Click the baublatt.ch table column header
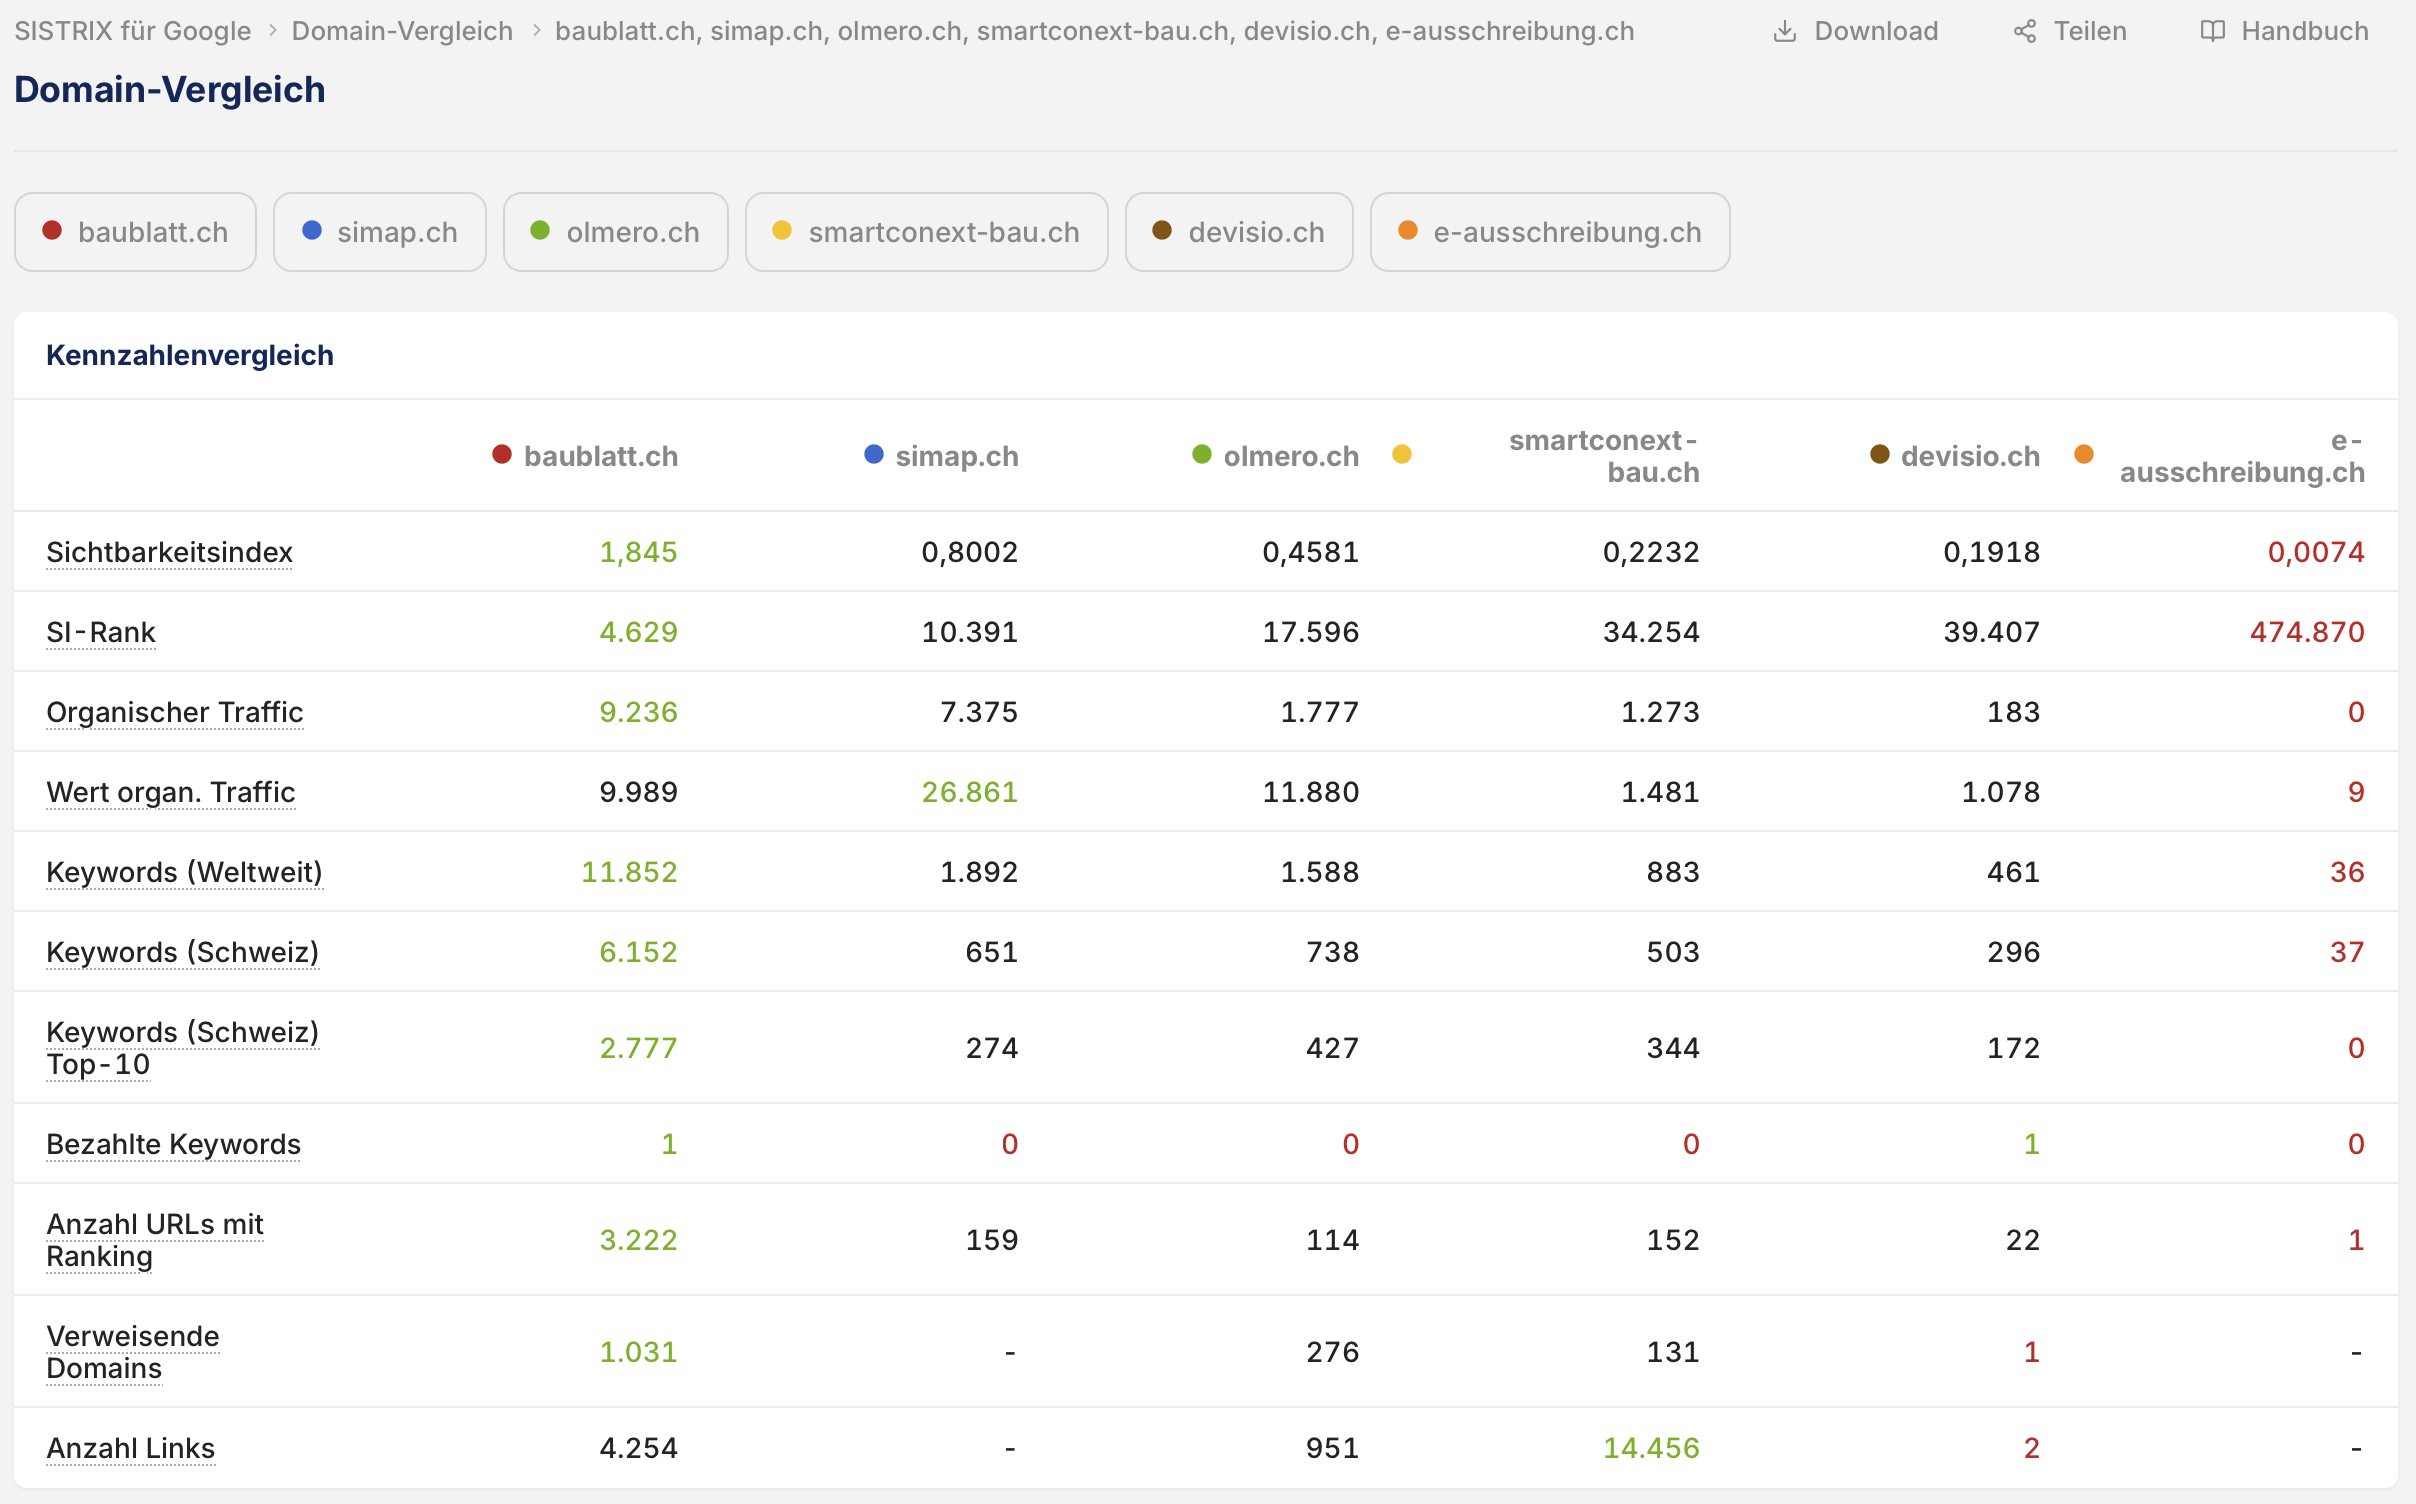2416x1504 pixels. 600,456
